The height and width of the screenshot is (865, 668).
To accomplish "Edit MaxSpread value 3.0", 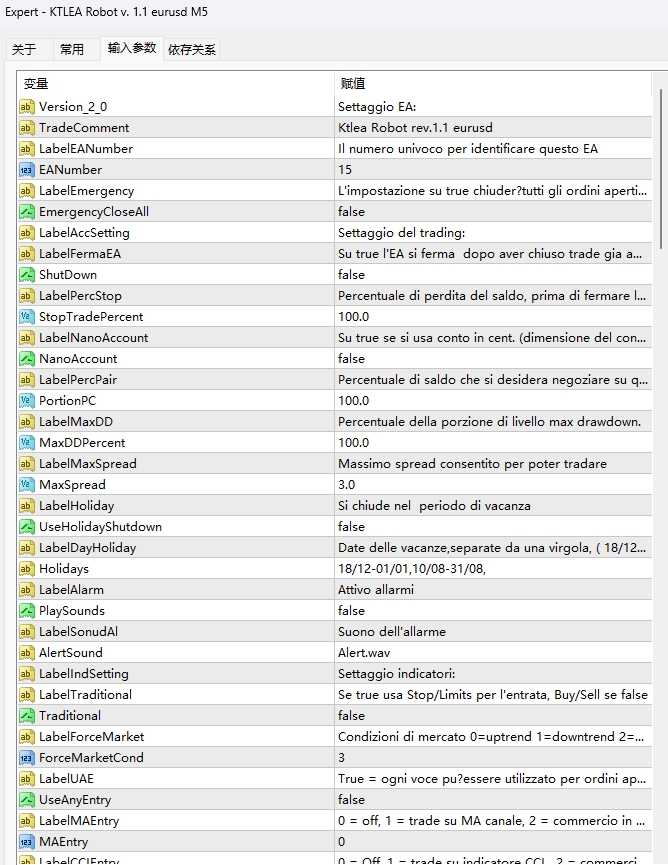I will pyautogui.click(x=493, y=484).
